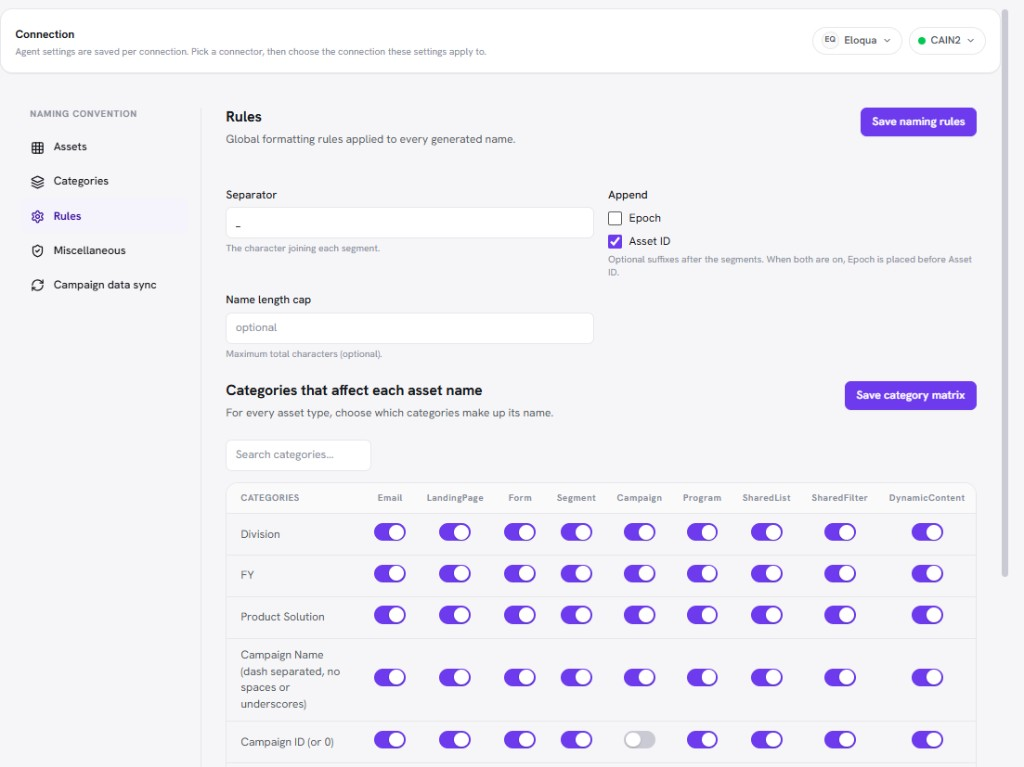1024x767 pixels.
Task: Enable Campaign ID for Campaign
Action: point(639,740)
